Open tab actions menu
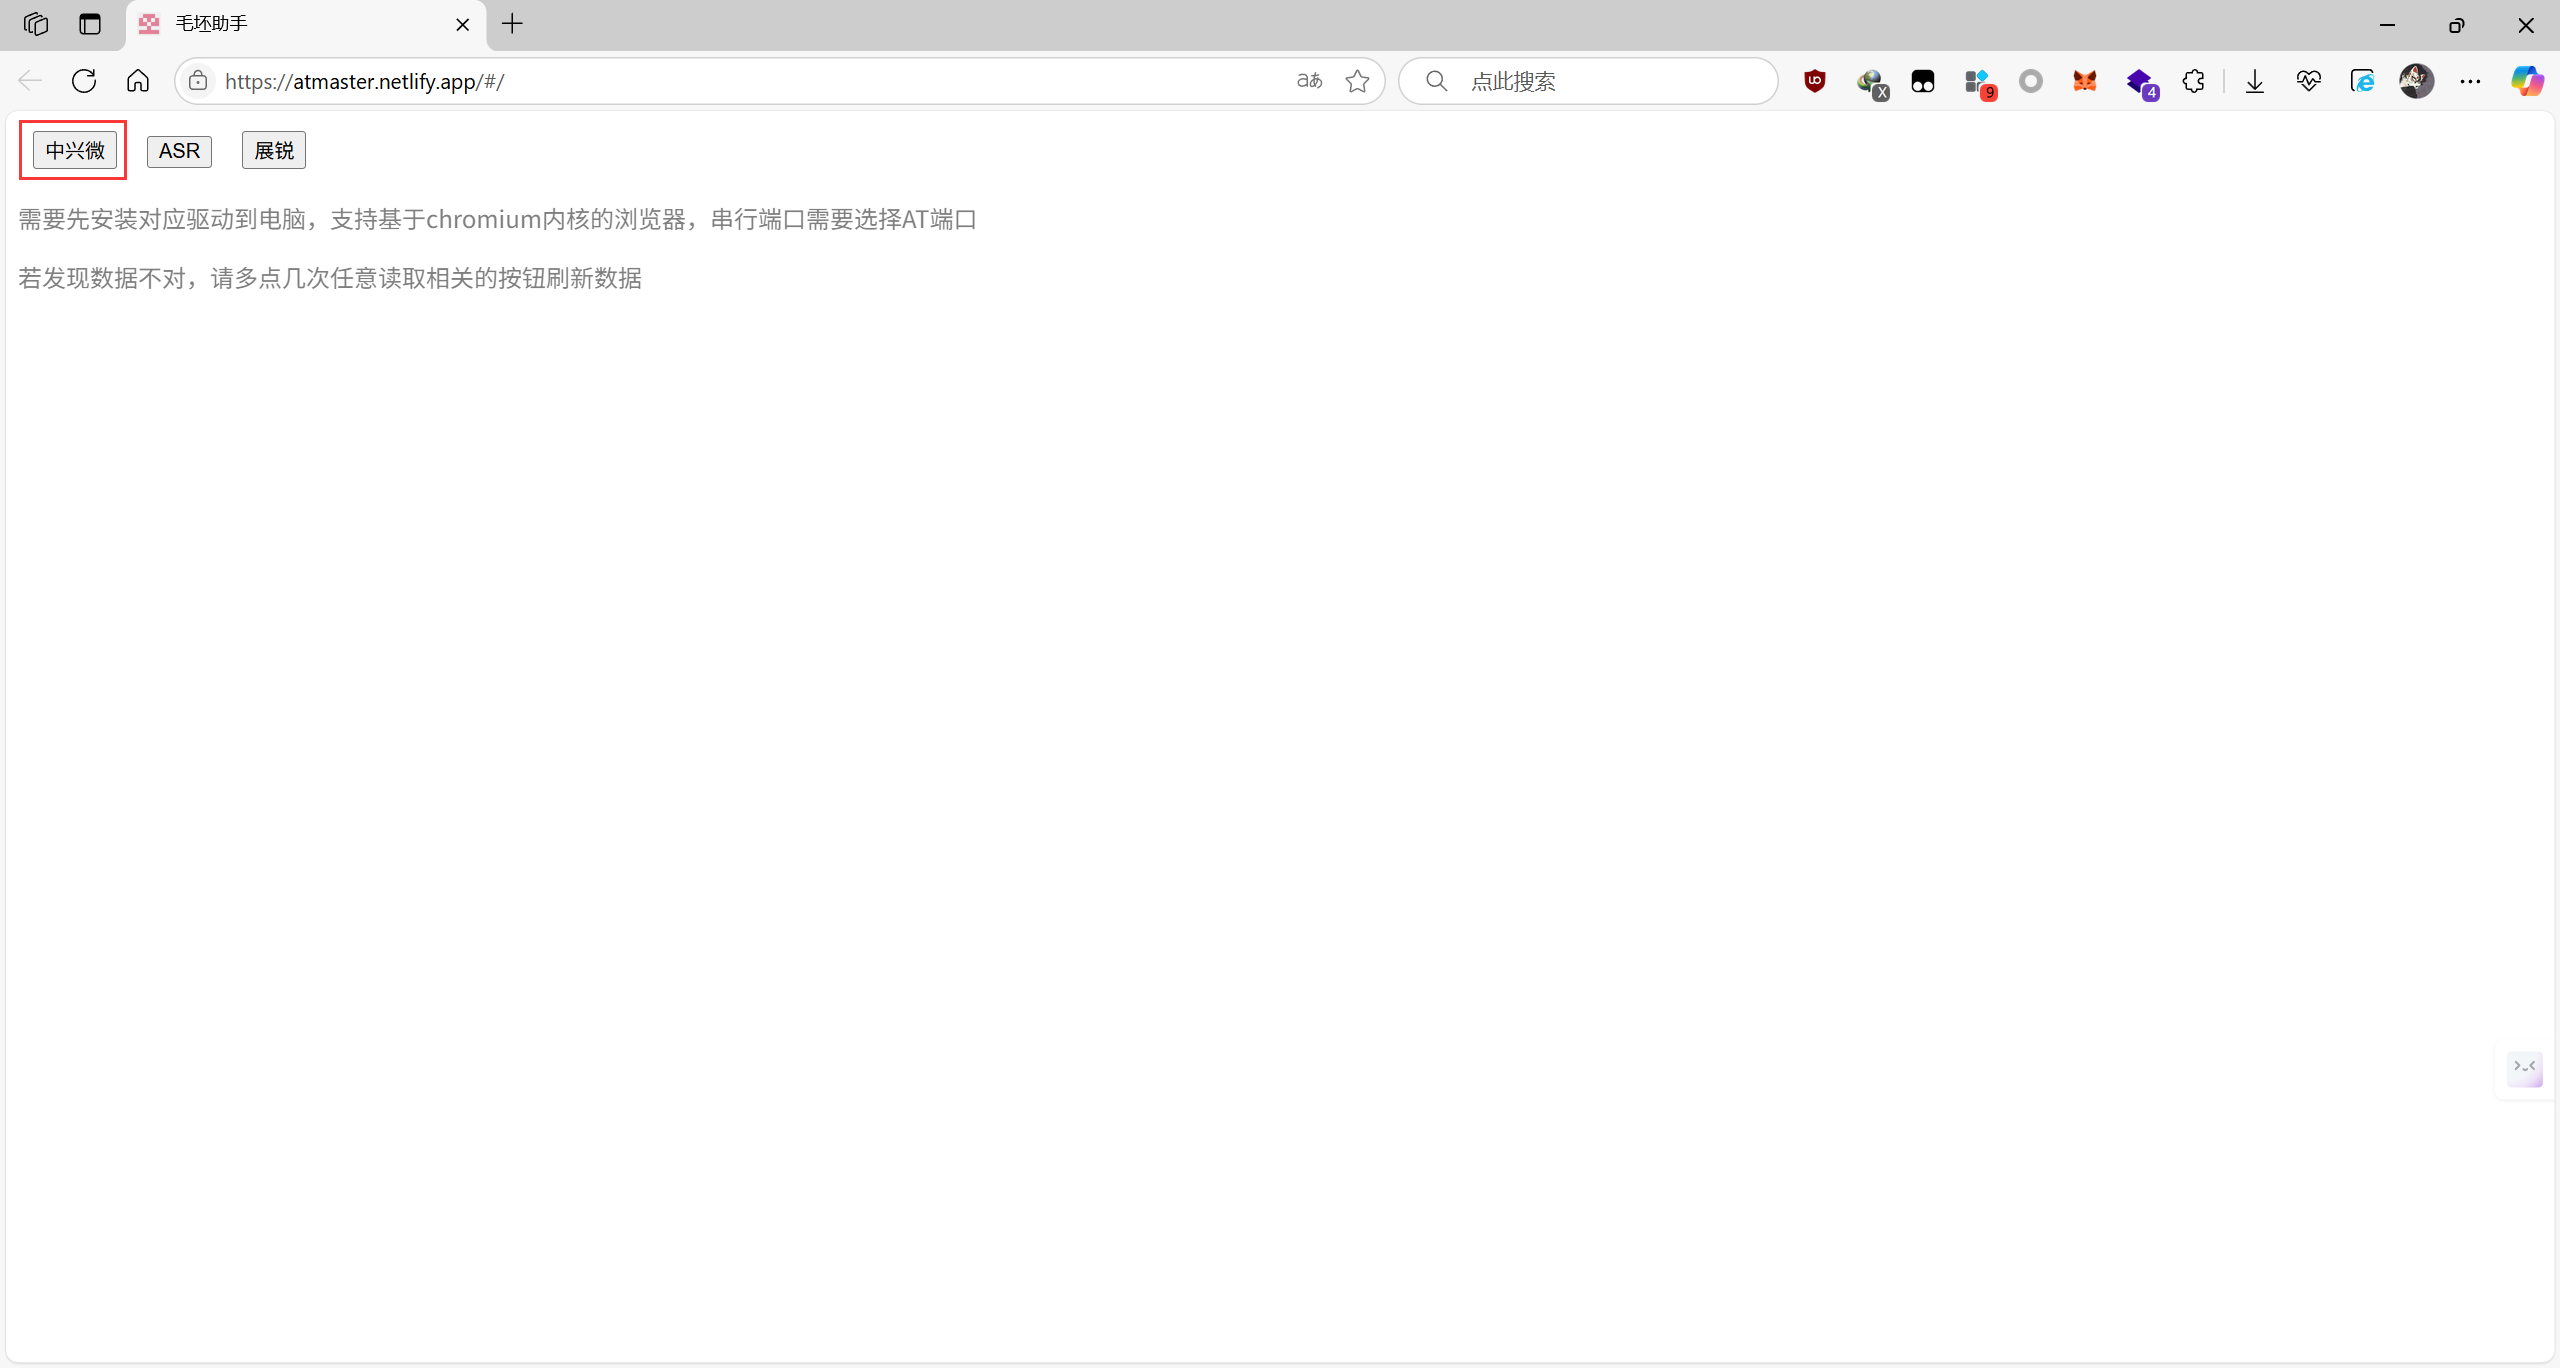2560x1368 pixels. click(90, 24)
